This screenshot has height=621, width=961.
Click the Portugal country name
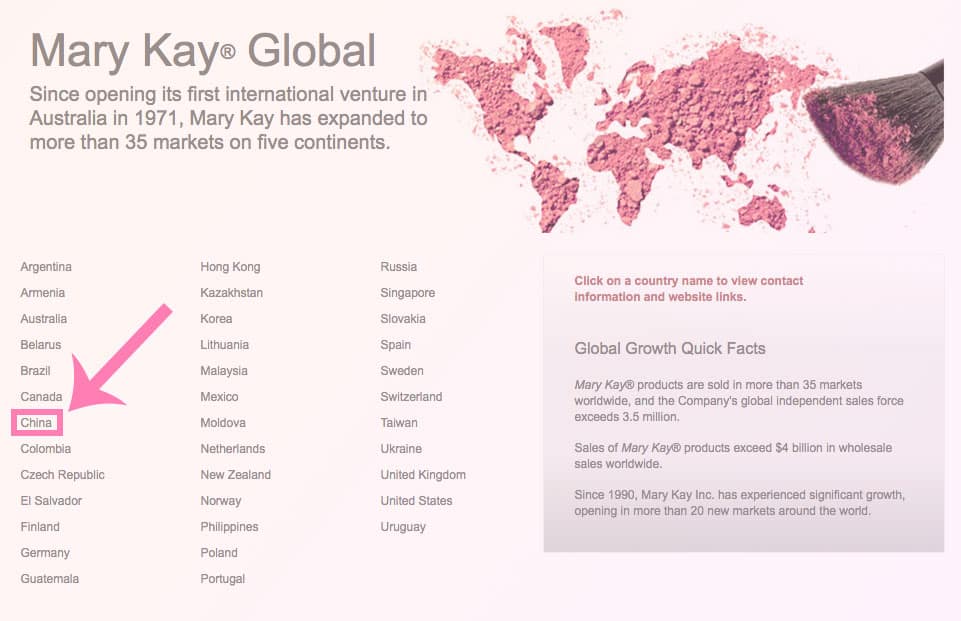click(x=222, y=579)
